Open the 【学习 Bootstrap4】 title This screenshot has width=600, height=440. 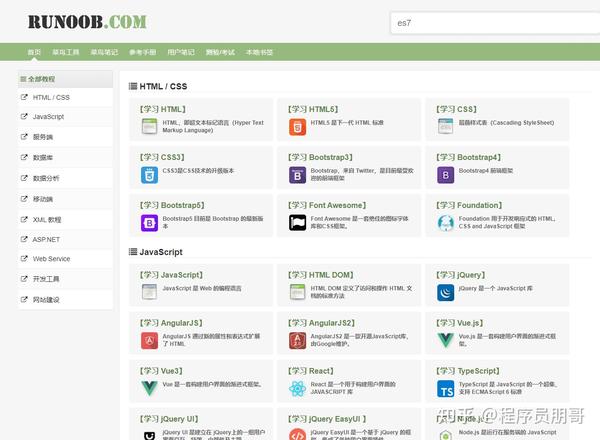tap(468, 157)
